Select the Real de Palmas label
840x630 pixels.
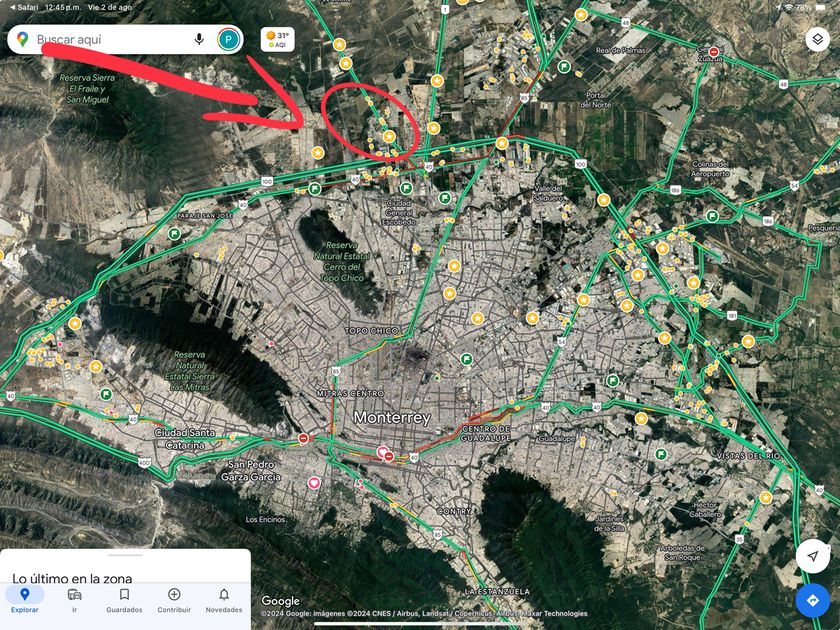[620, 50]
